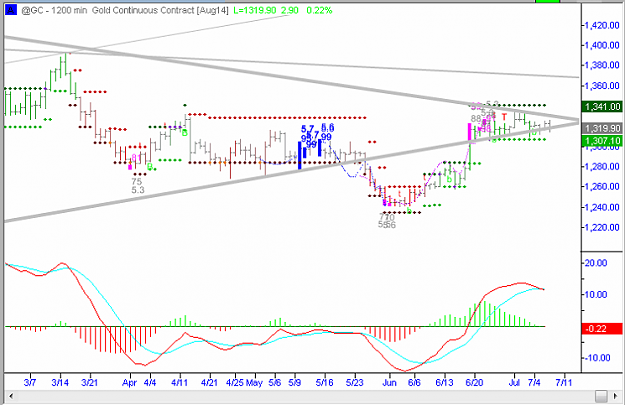Click the 0.22% change readout in header
The width and height of the screenshot is (625, 405).
coord(319,10)
